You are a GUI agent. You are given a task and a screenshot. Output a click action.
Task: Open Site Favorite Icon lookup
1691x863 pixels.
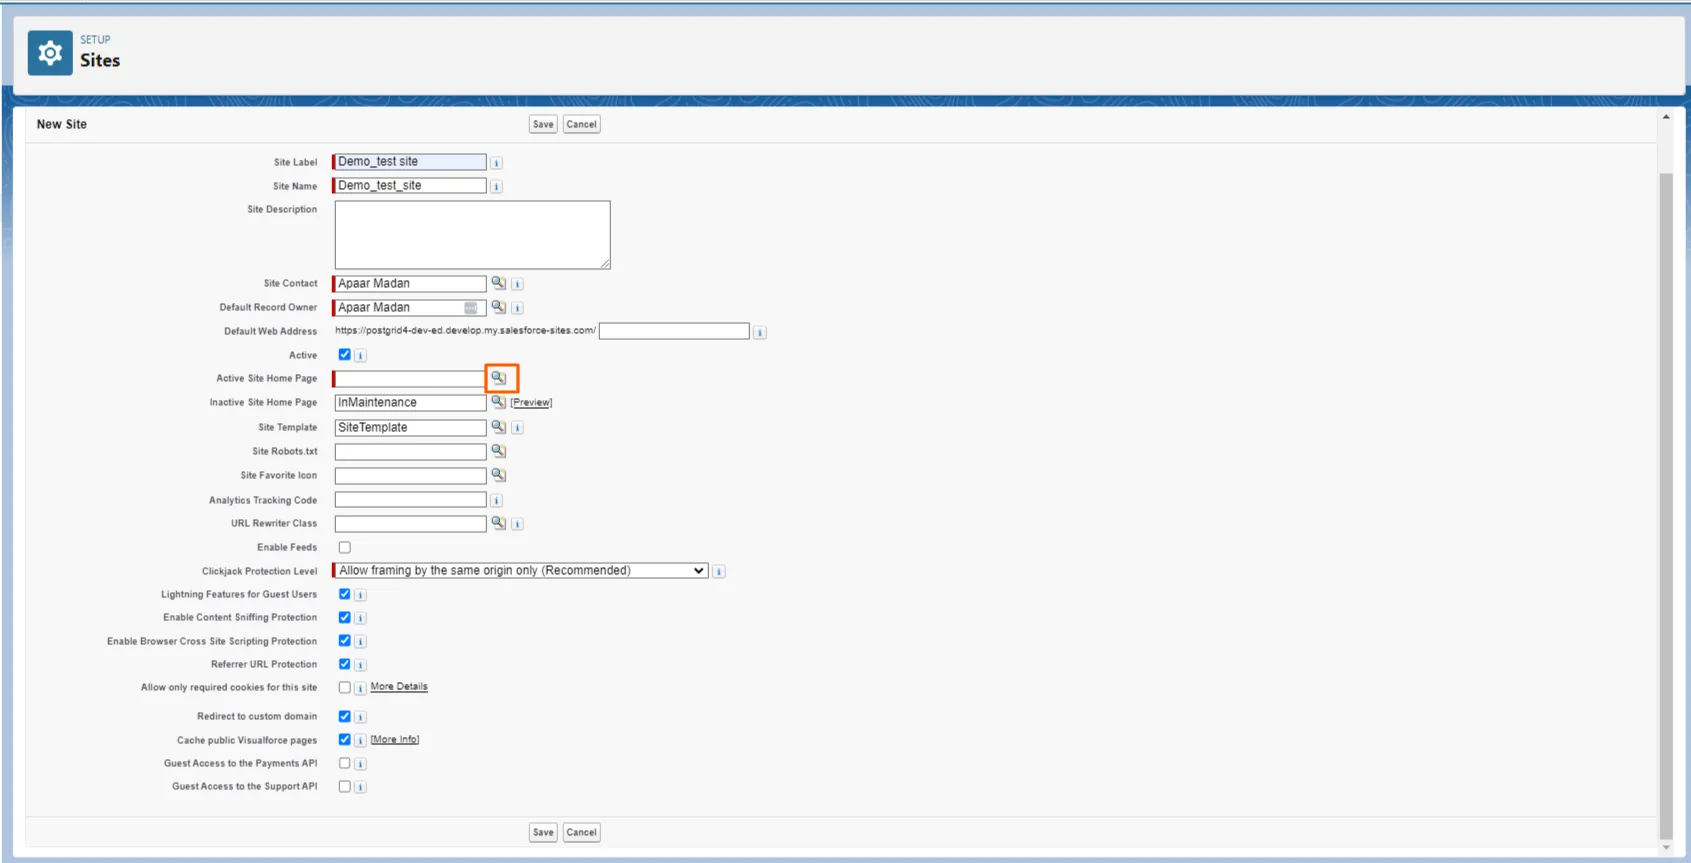pos(498,475)
